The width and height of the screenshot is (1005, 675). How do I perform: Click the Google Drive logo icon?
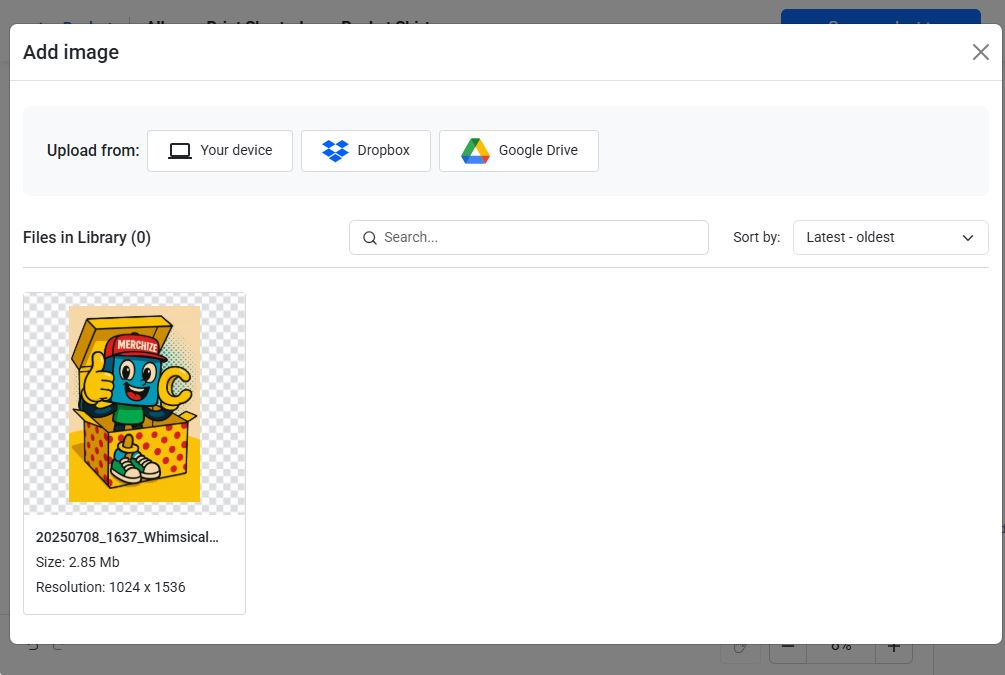pyautogui.click(x=475, y=151)
